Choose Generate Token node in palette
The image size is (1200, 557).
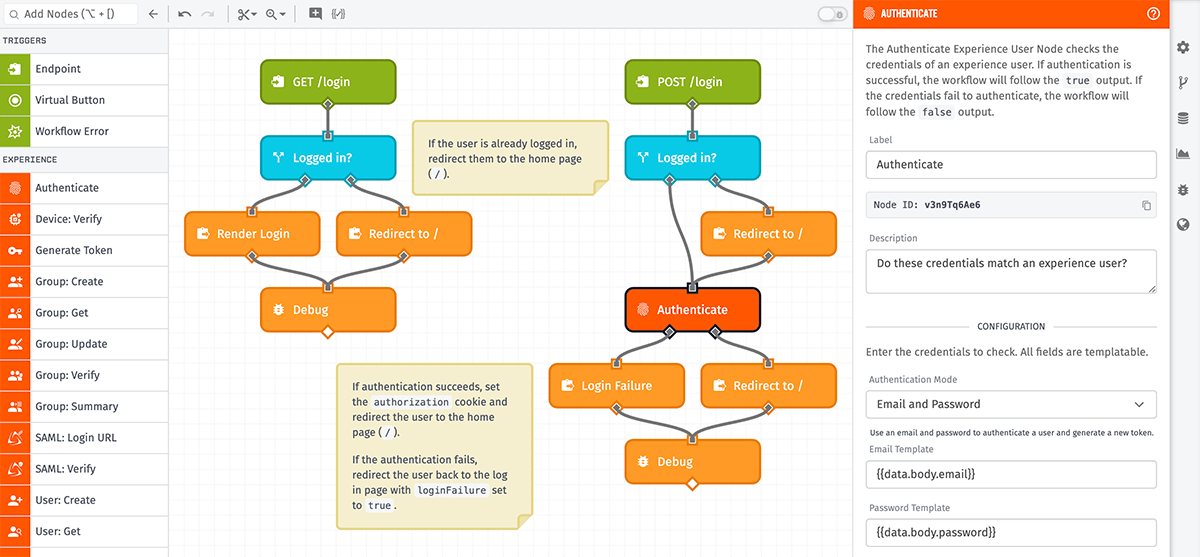[x=84, y=250]
